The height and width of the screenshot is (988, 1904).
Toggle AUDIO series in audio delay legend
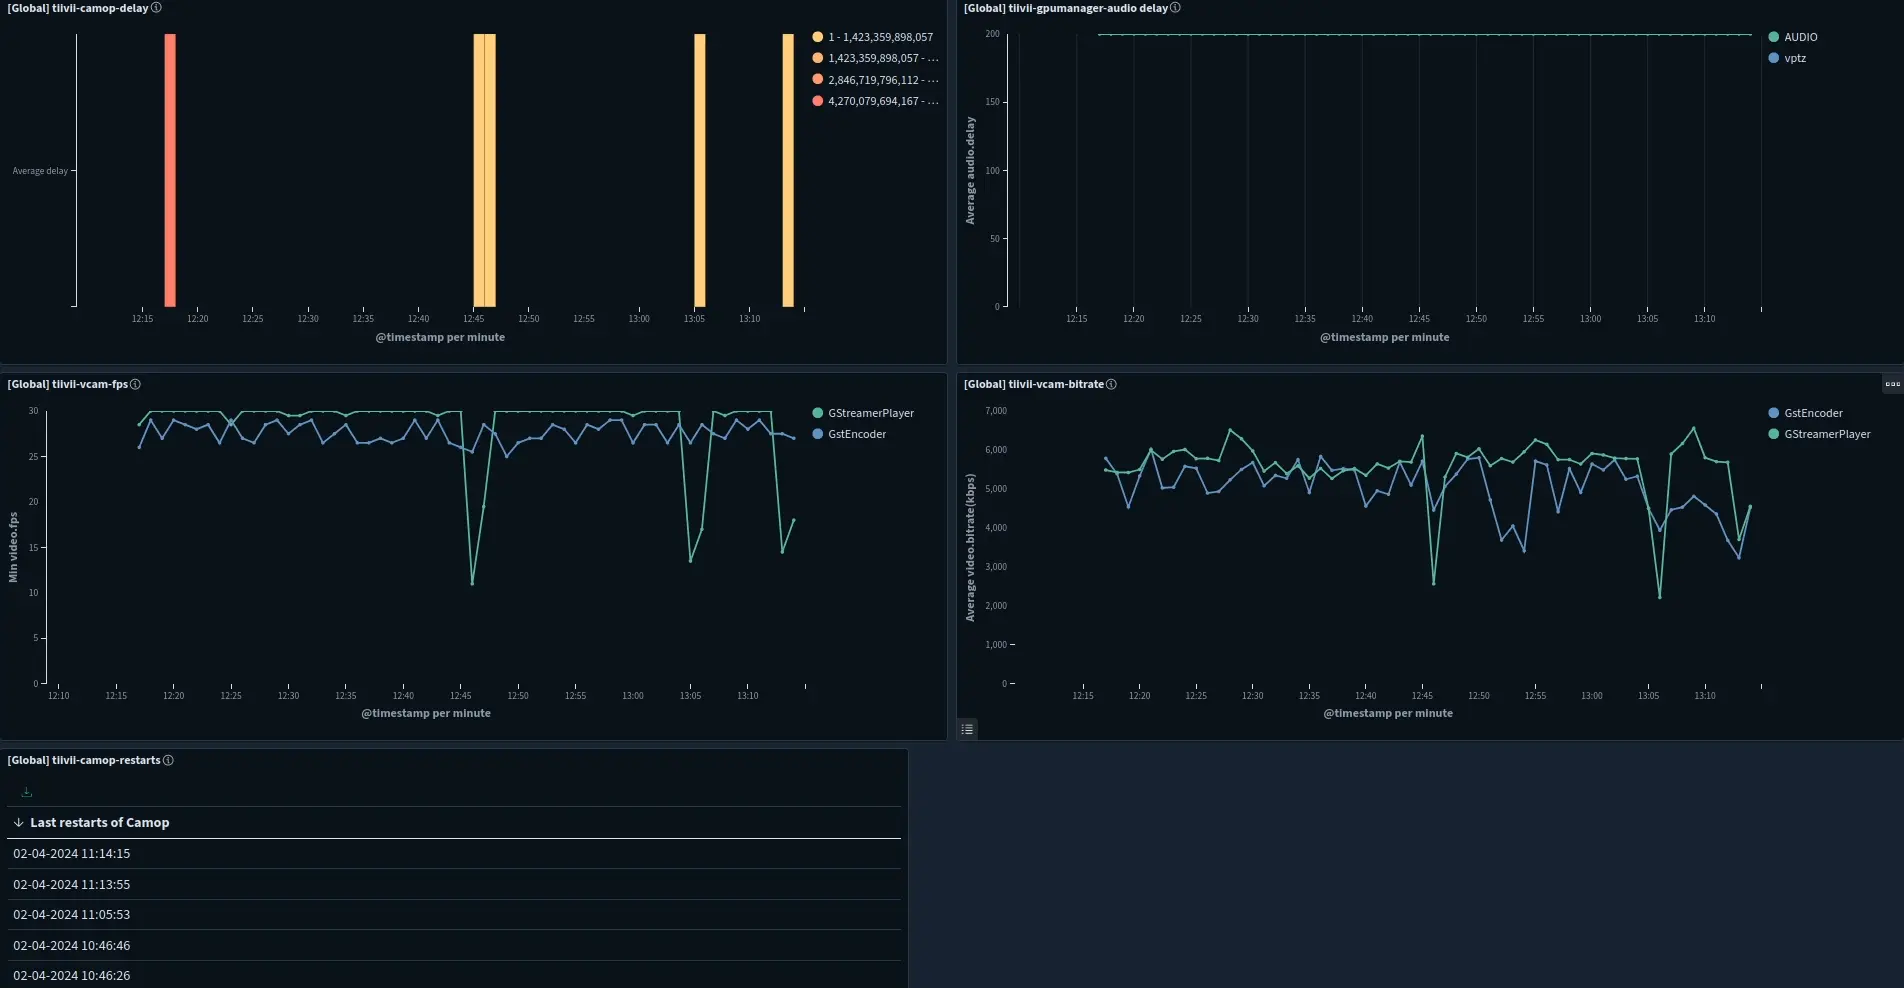[1800, 37]
